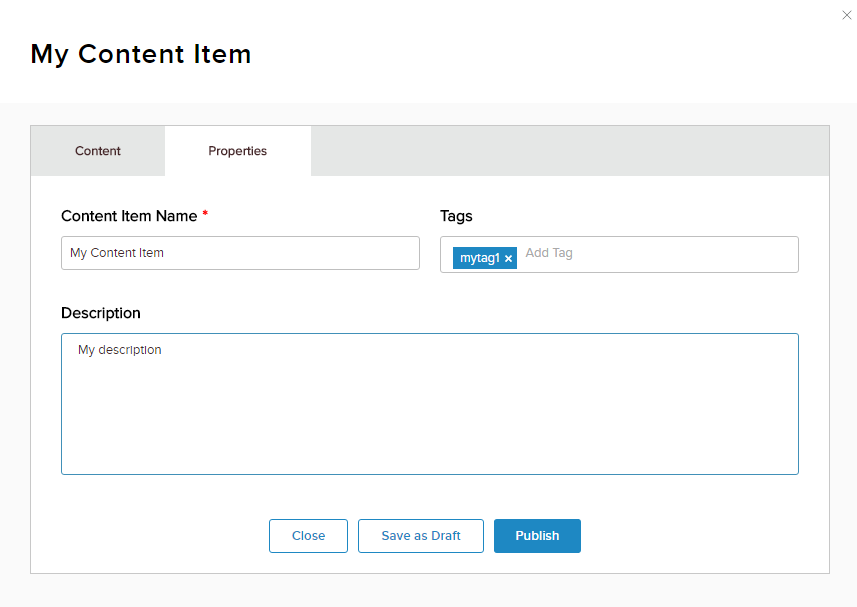Click empty space at the Tags box's right end
The height and width of the screenshot is (607, 857).
click(x=760, y=254)
